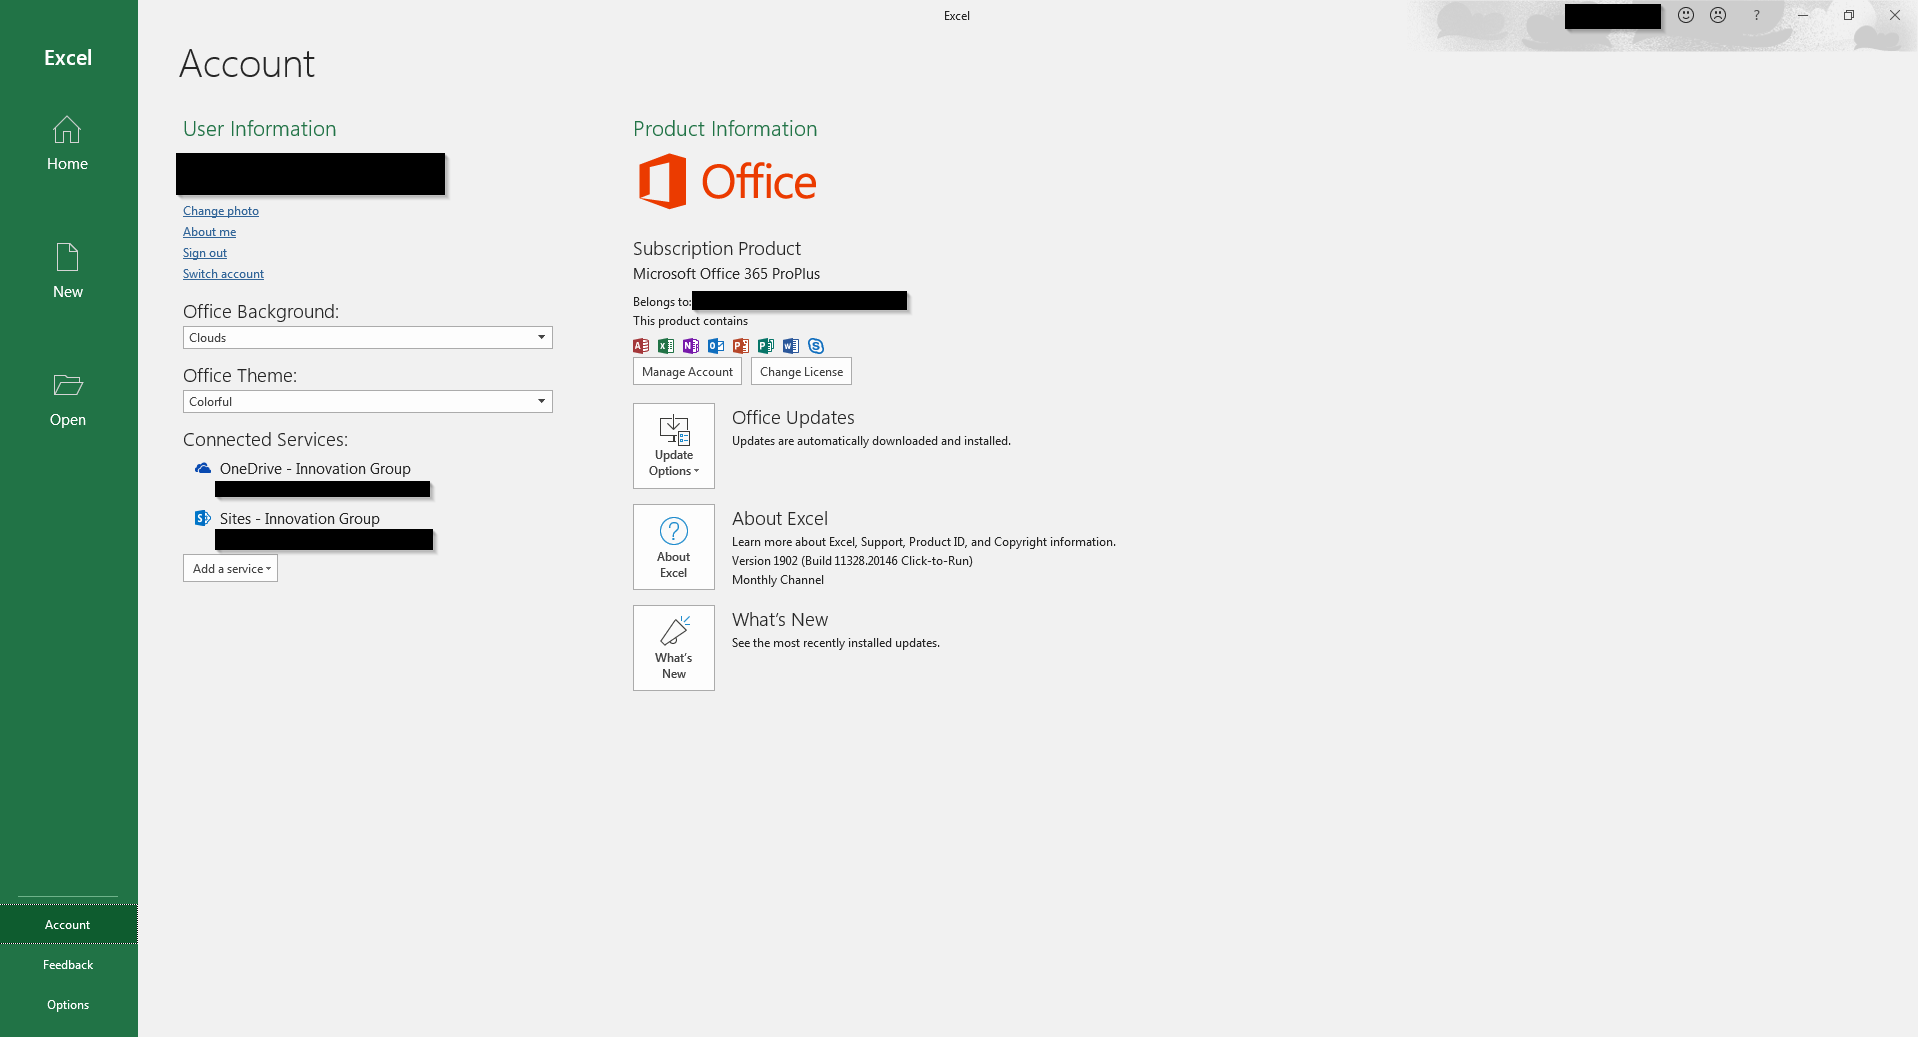Open Help via the question mark icon

pyautogui.click(x=1756, y=15)
